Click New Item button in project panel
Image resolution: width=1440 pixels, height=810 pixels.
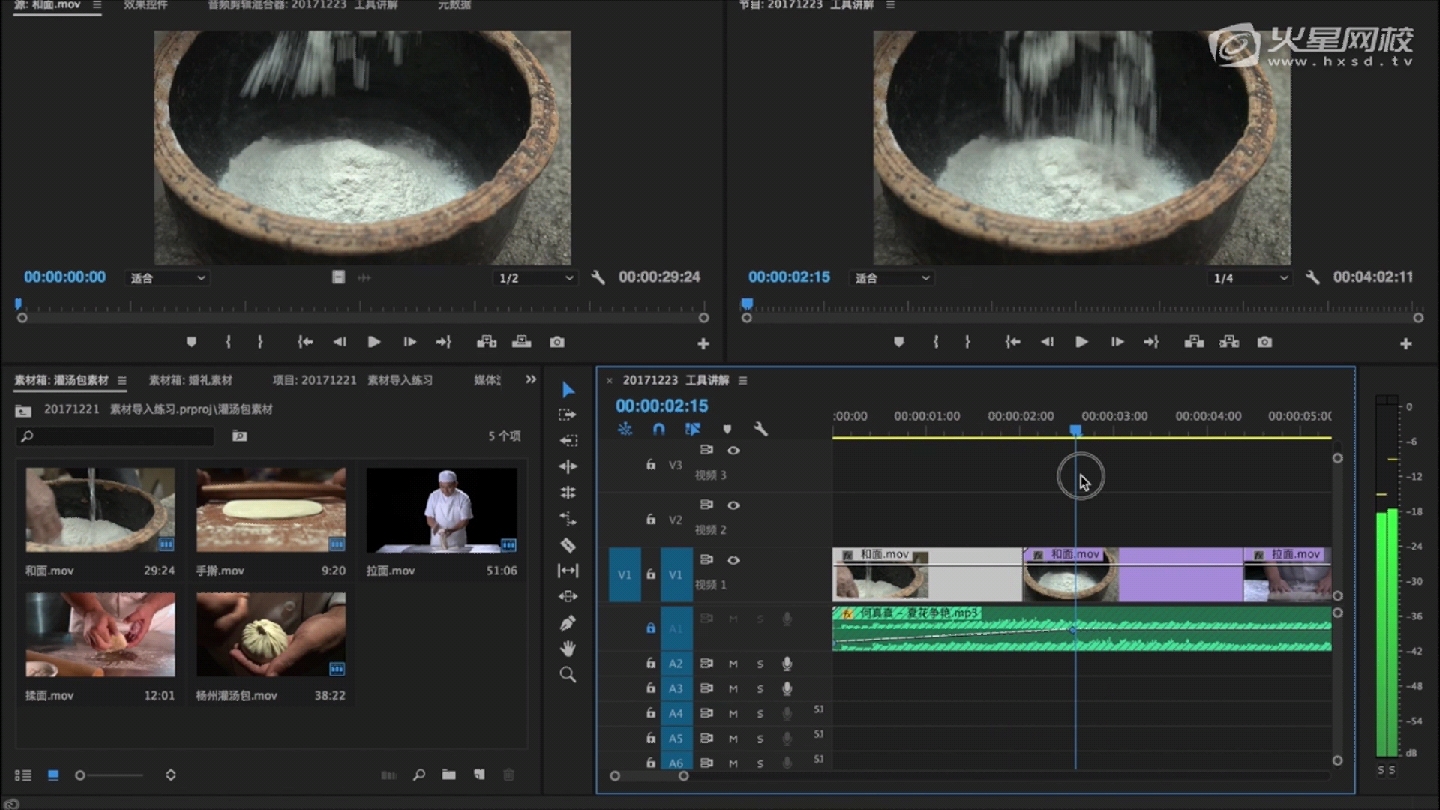coord(479,775)
